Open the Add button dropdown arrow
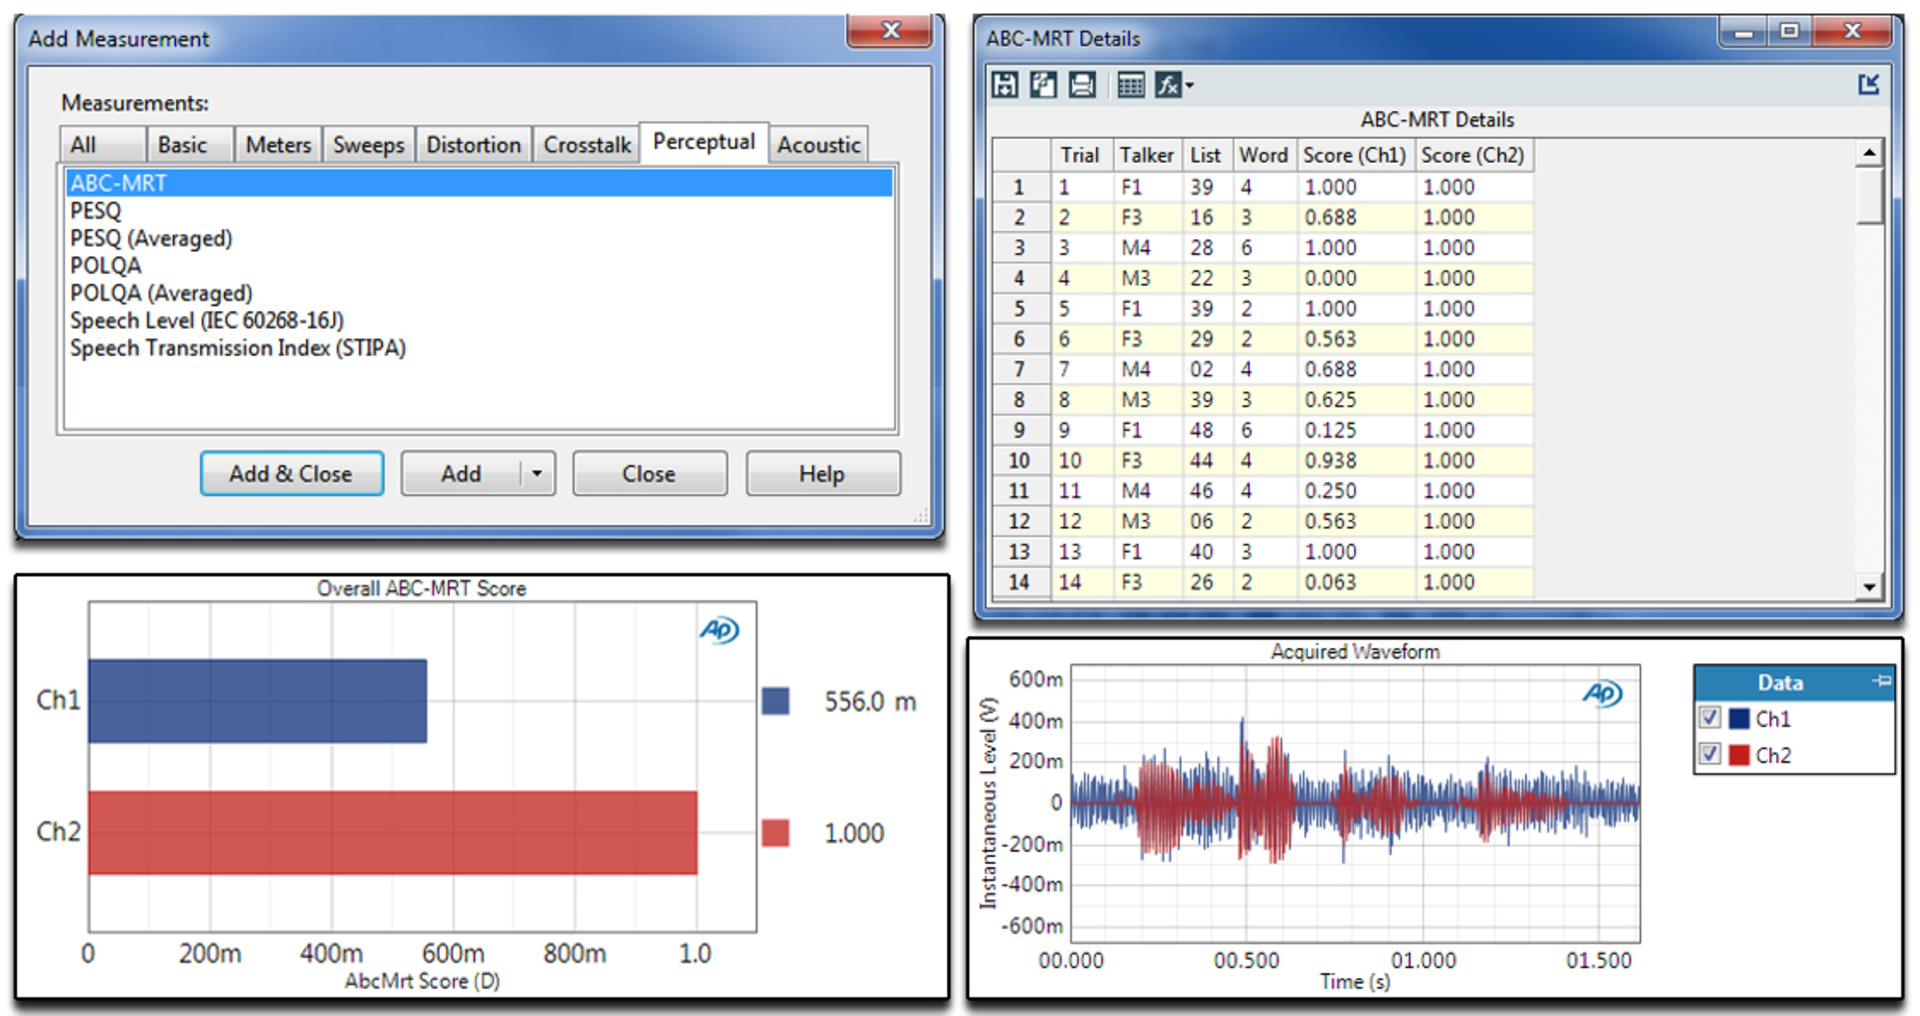Viewport: 1920px width, 1016px height. [537, 473]
